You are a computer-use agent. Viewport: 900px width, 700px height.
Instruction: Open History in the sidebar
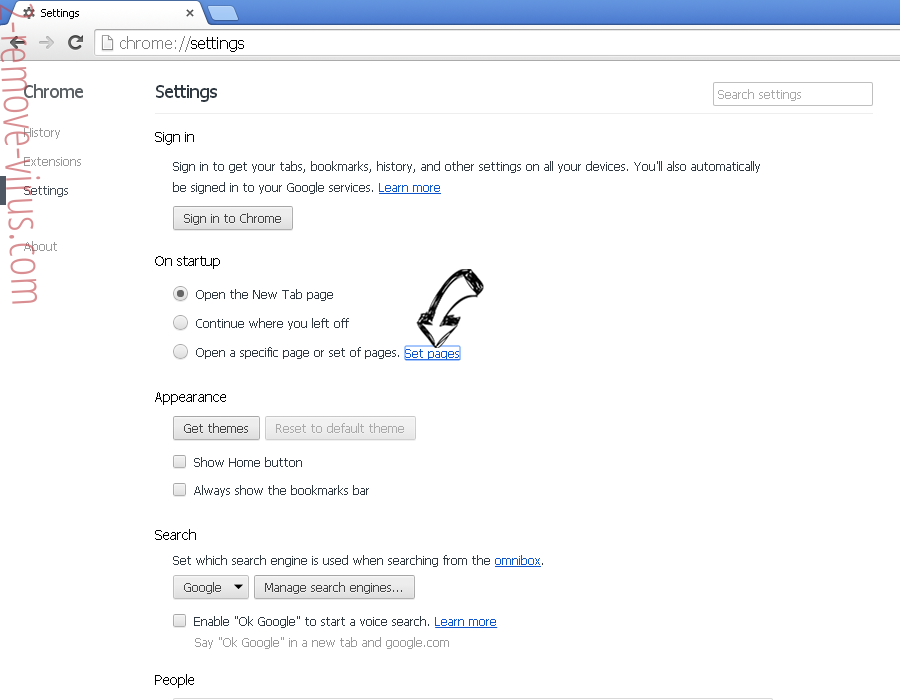coord(42,133)
